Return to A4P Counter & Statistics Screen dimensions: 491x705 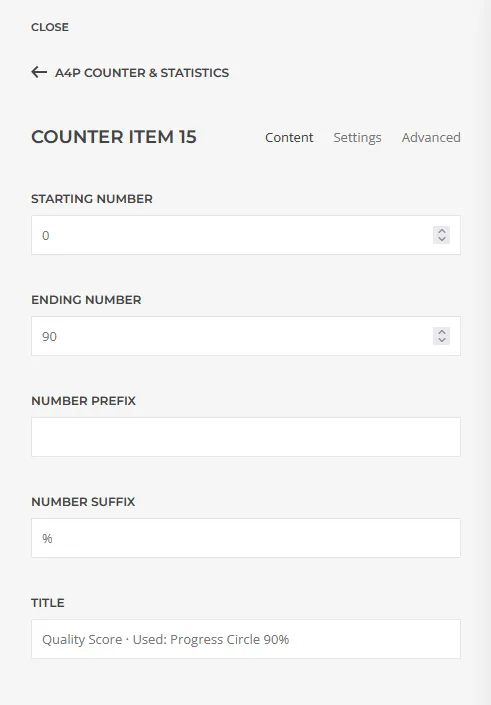click(x=142, y=72)
